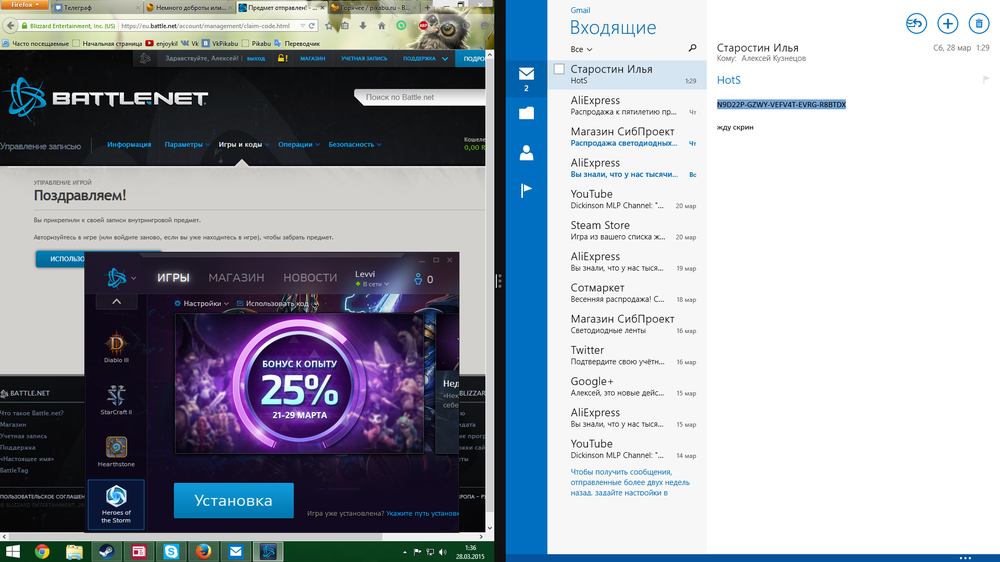
Task: Select Heroes of the Storm in launcher
Action: pyautogui.click(x=116, y=505)
